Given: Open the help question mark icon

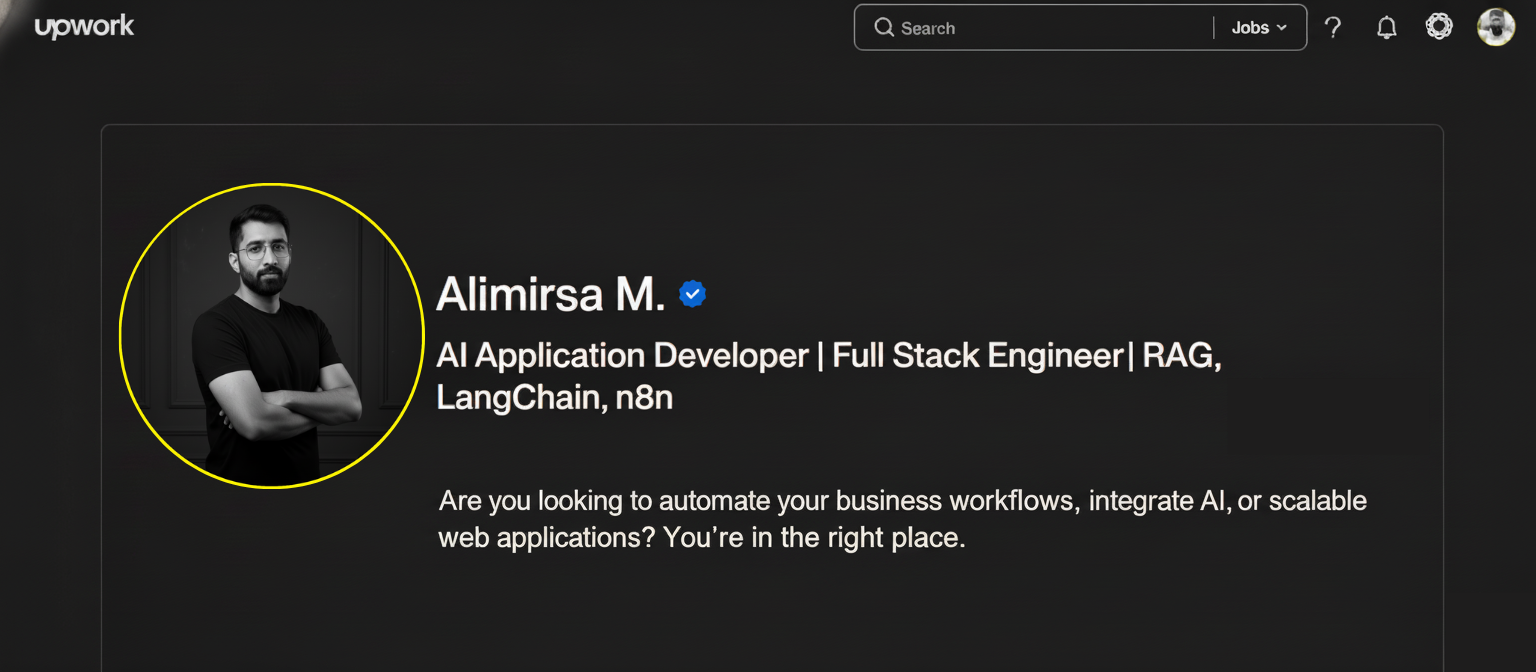Looking at the screenshot, I should (x=1332, y=28).
